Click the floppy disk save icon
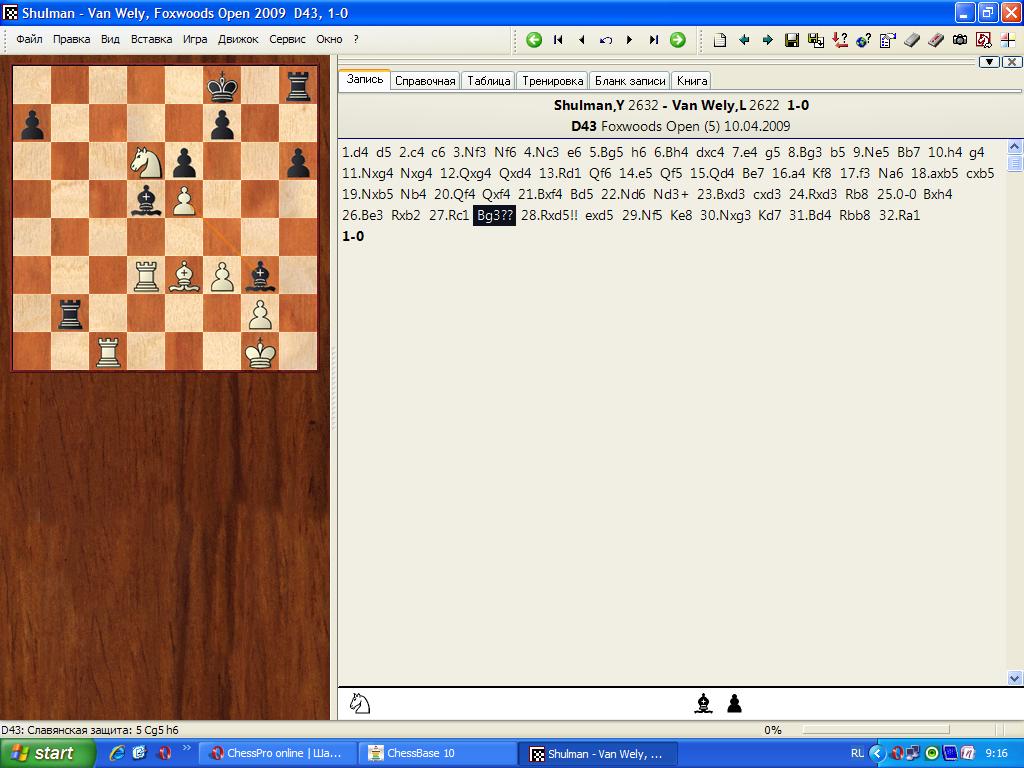This screenshot has width=1024, height=768. (x=792, y=40)
